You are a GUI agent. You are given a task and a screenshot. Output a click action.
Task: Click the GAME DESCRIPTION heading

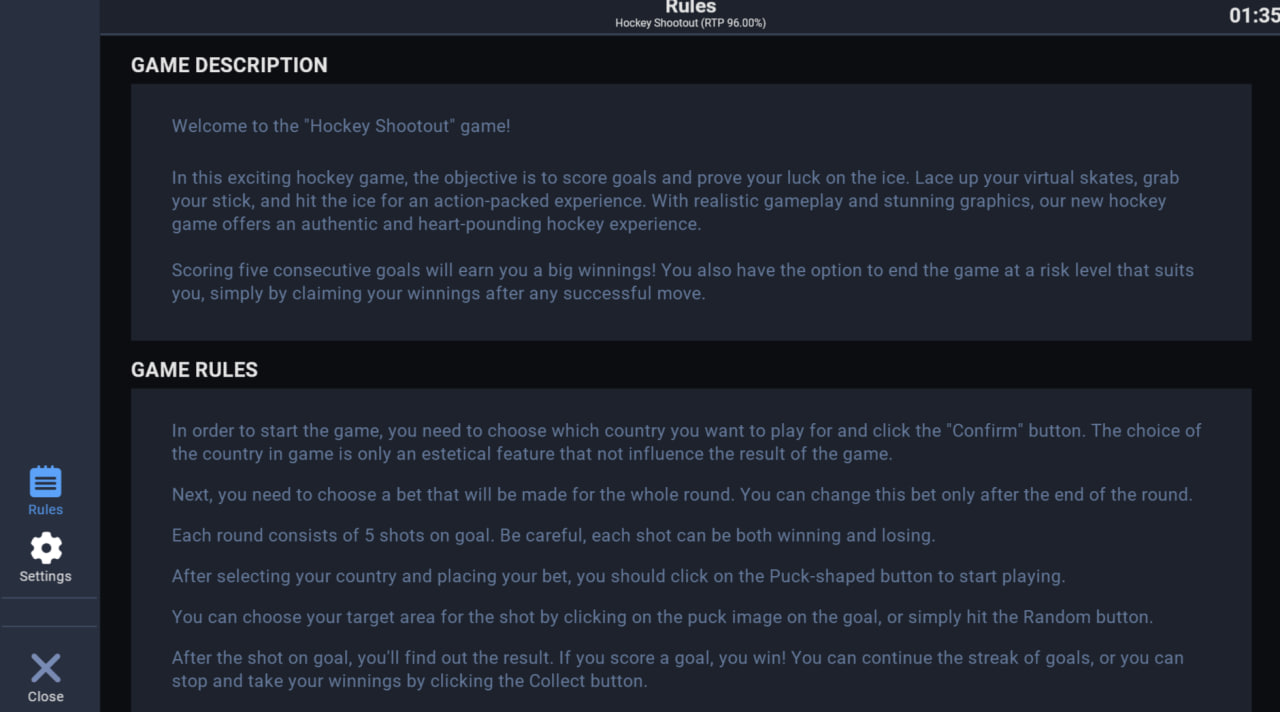tap(229, 65)
